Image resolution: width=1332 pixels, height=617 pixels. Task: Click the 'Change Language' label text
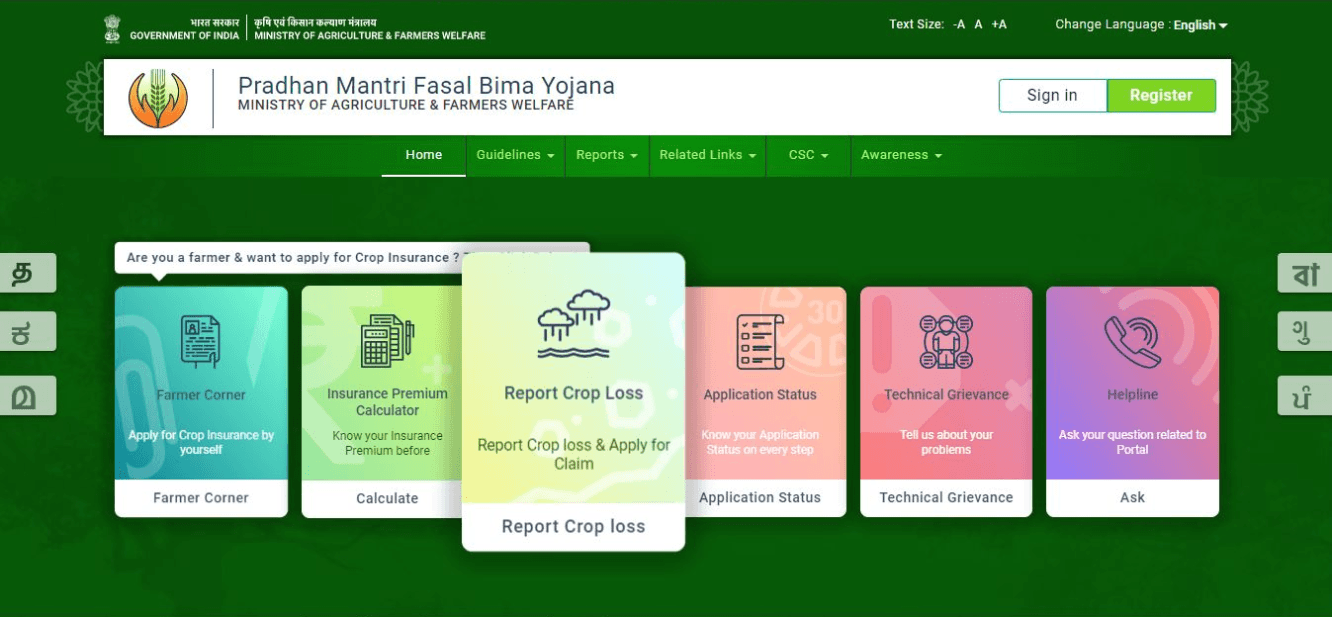(1109, 24)
